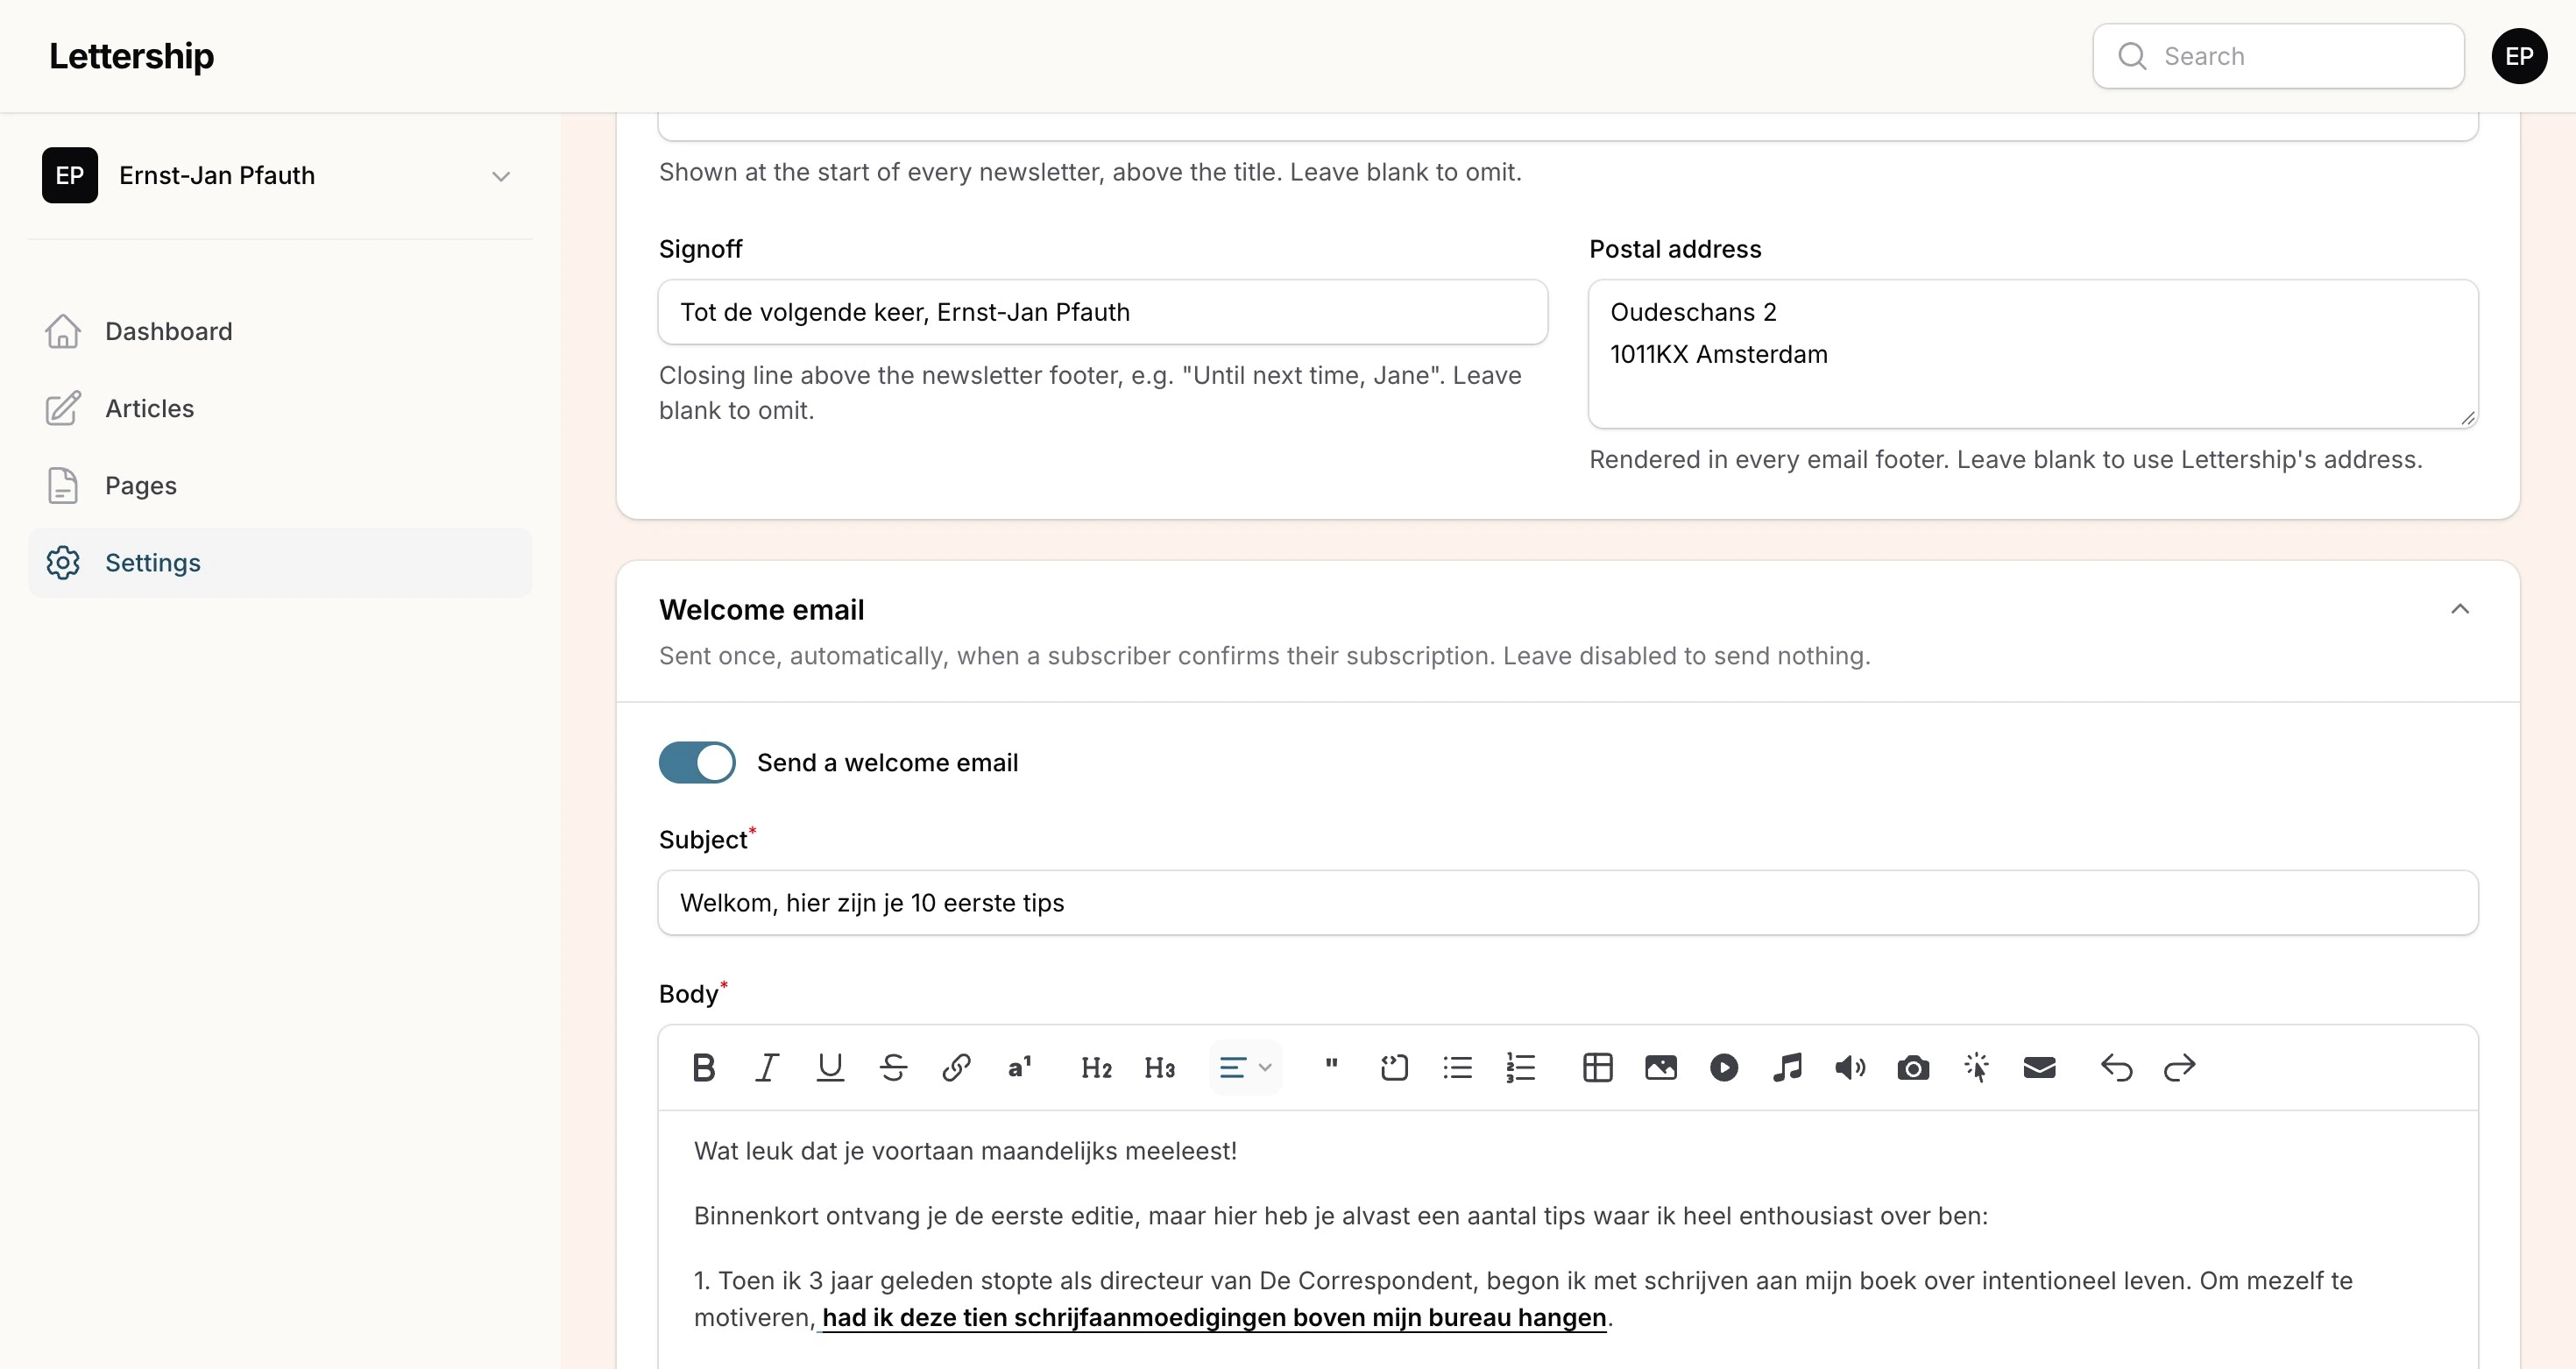The height and width of the screenshot is (1369, 2576).
Task: Add a footnote superscript
Action: 1019,1067
